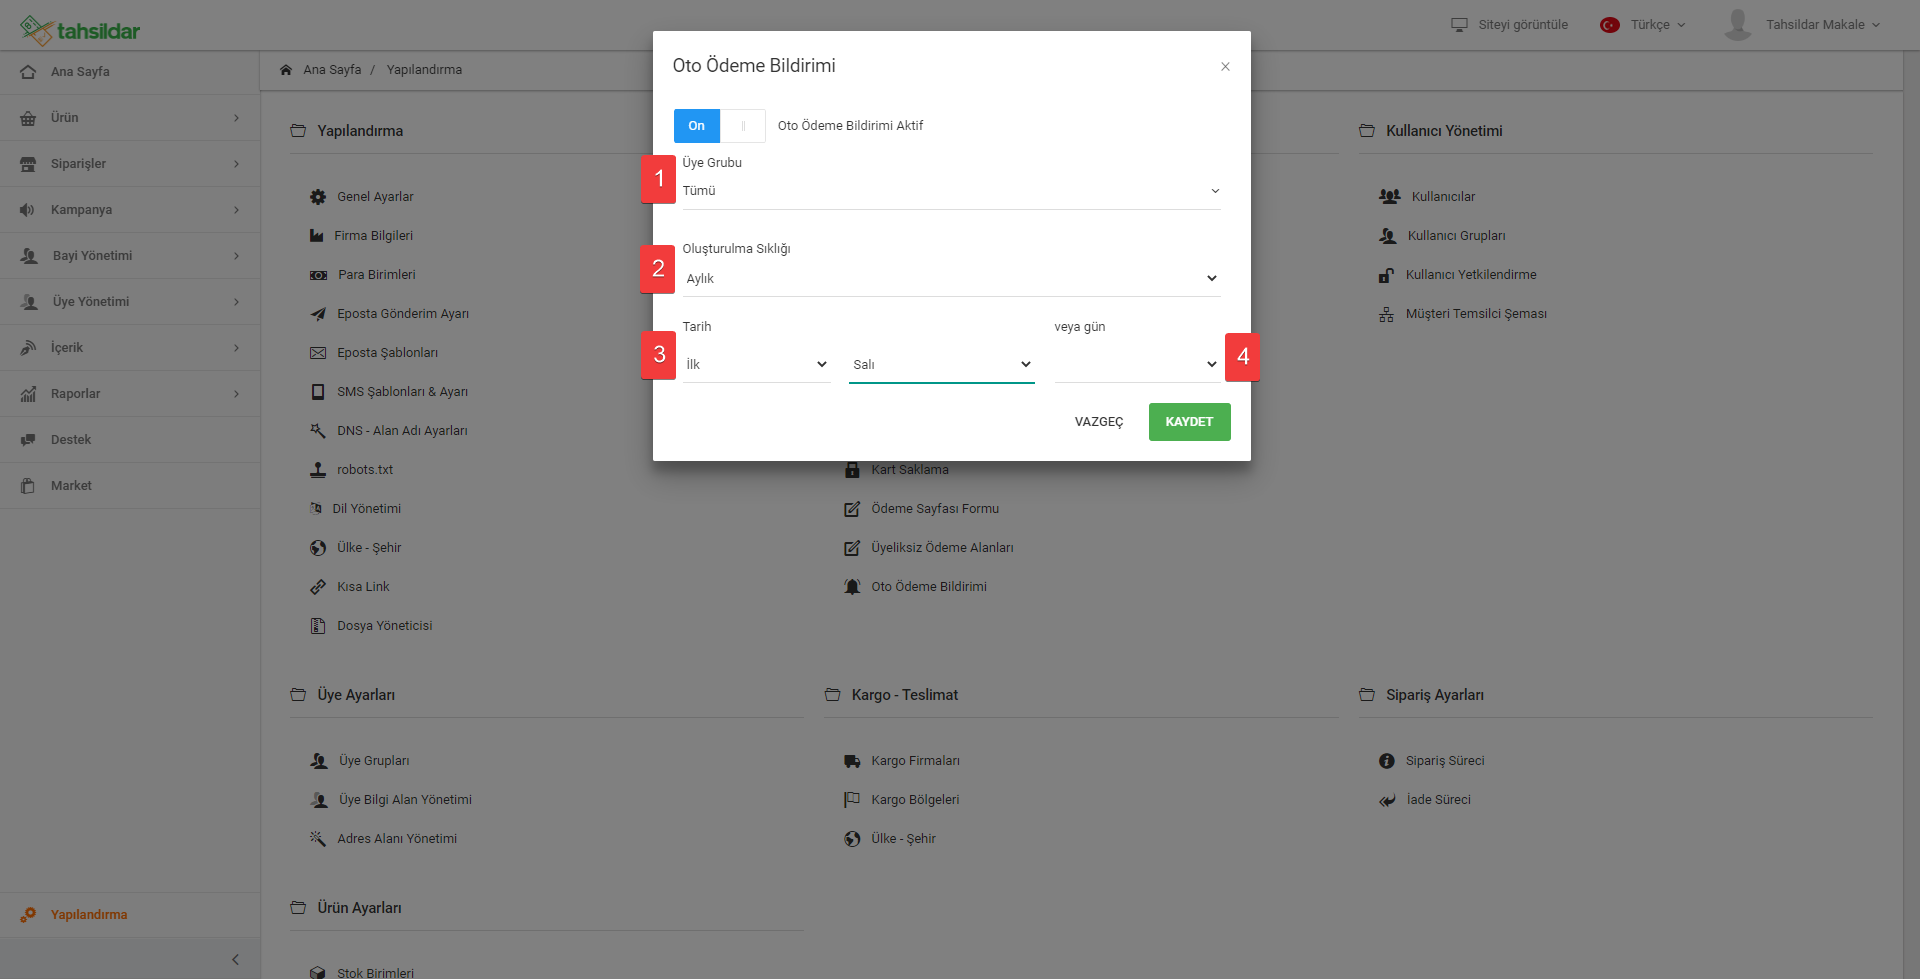This screenshot has width=1920, height=979.
Task: Expand Raporlar menu via chevron arrow
Action: 236,394
